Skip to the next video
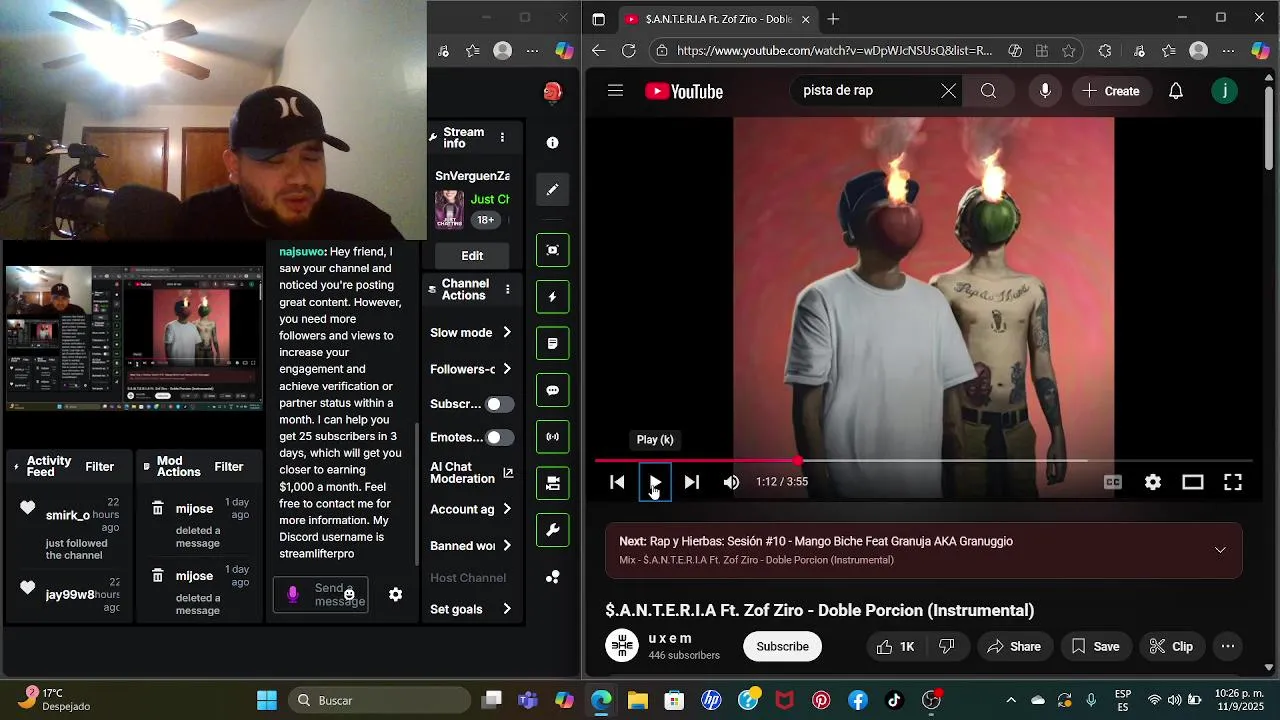The image size is (1280, 720). click(x=691, y=482)
